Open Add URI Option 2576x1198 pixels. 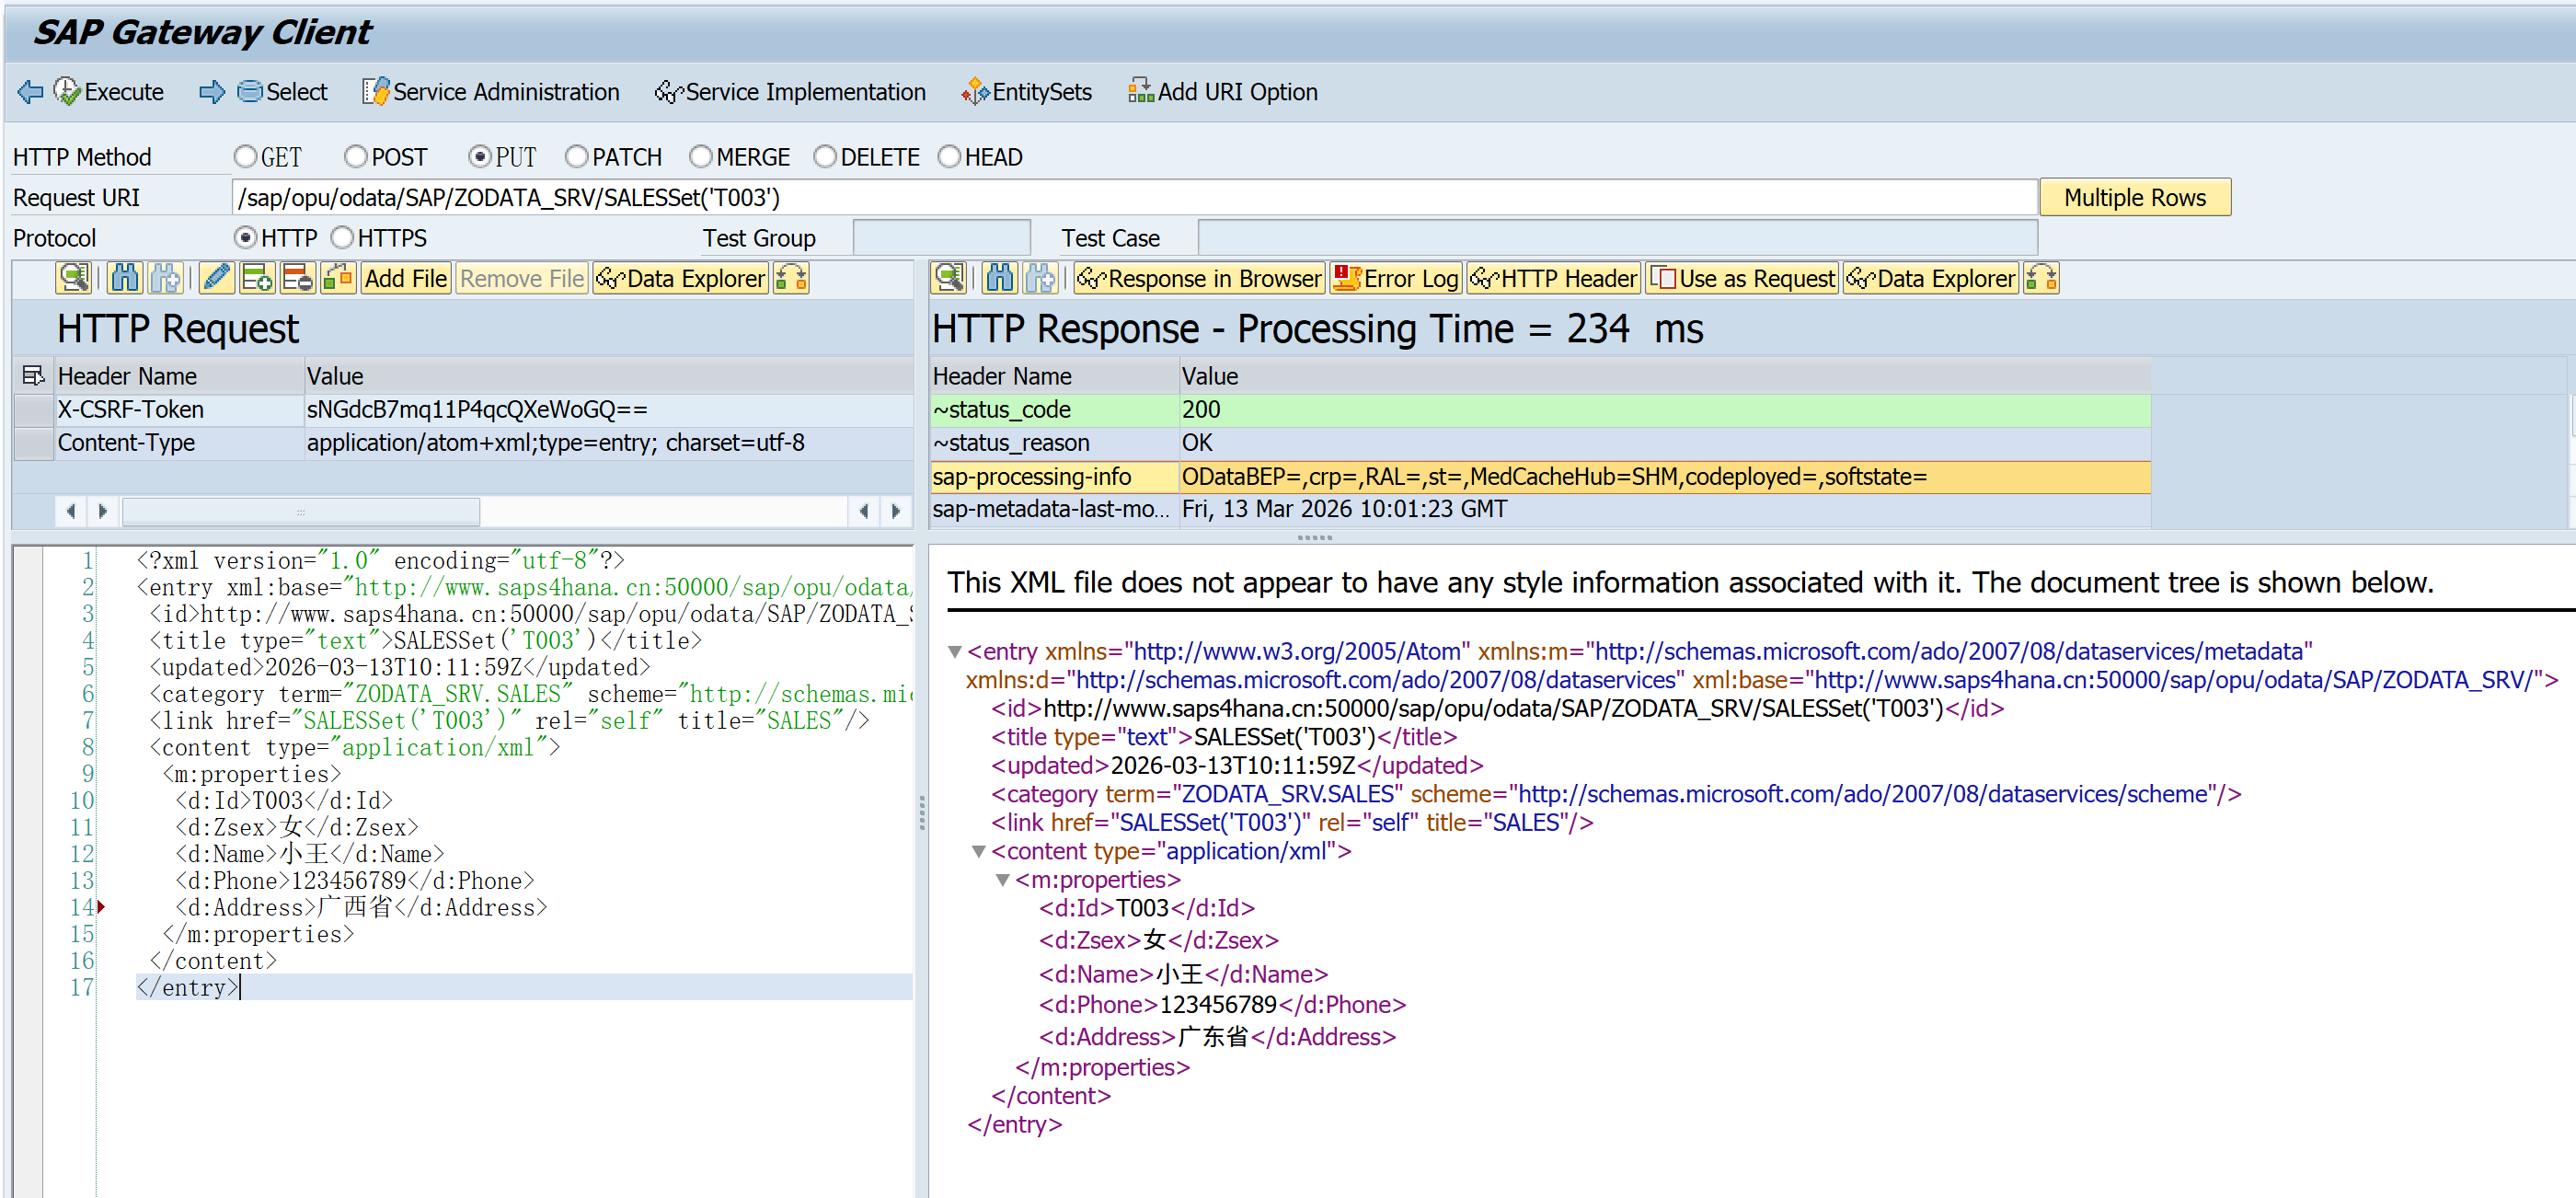1222,92
